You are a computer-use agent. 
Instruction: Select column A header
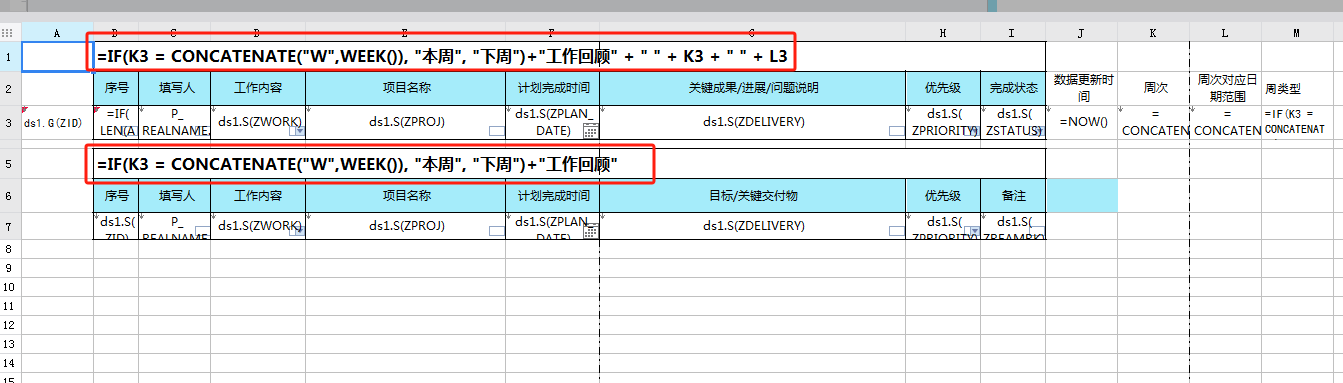(x=57, y=33)
